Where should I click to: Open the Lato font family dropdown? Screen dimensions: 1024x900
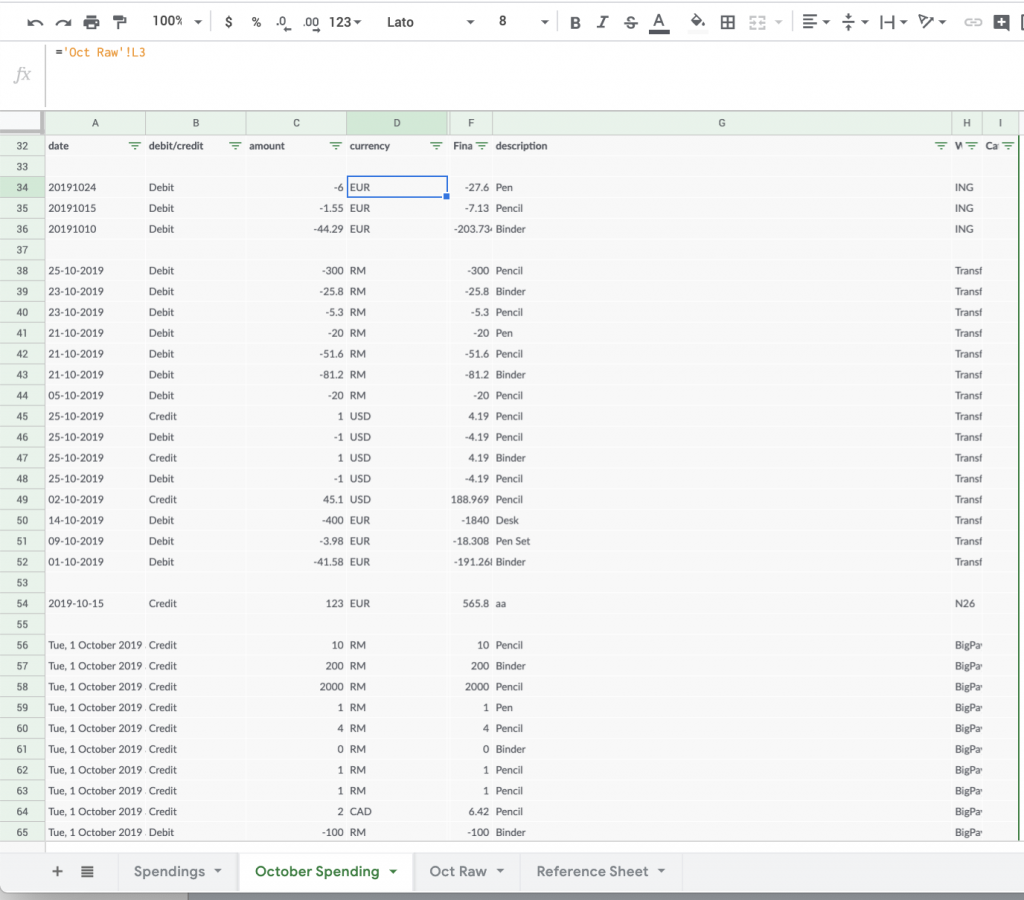click(x=430, y=22)
